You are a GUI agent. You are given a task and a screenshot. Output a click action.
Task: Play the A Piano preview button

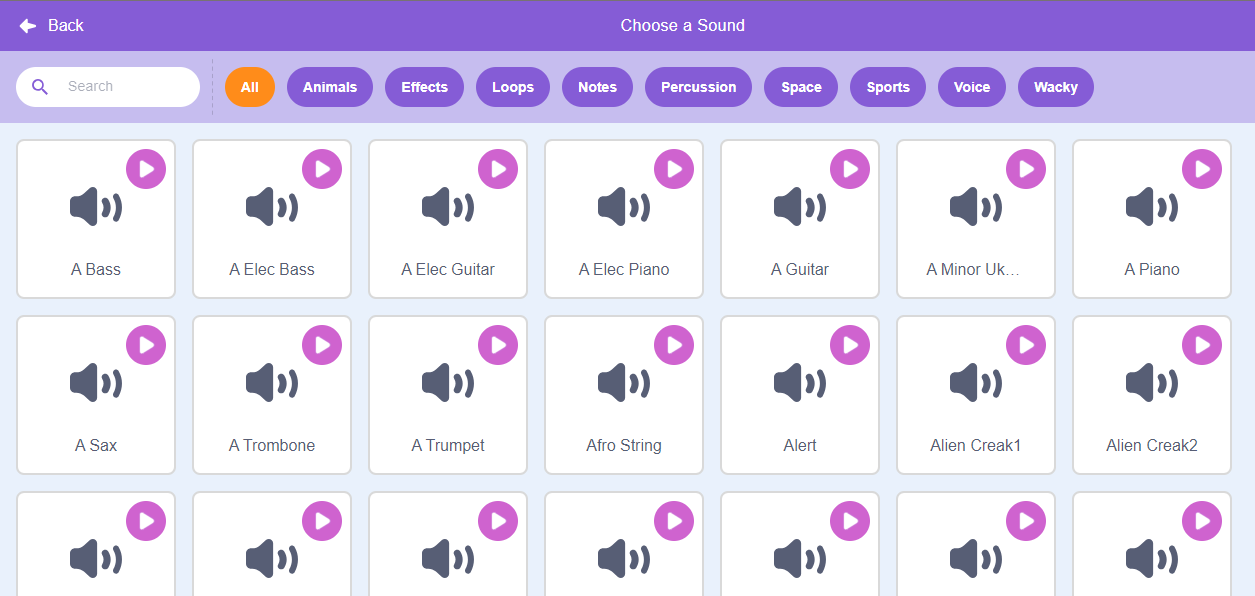pos(1202,169)
